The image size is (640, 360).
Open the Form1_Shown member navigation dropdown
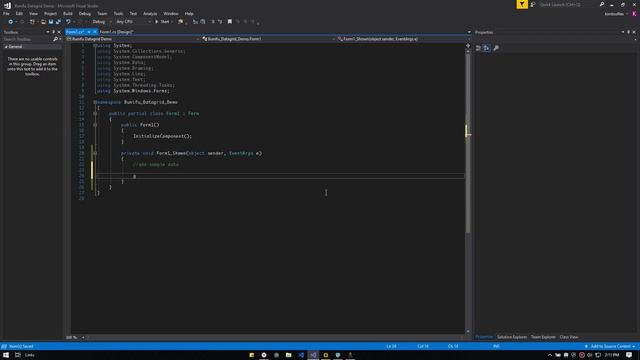tap(404, 39)
